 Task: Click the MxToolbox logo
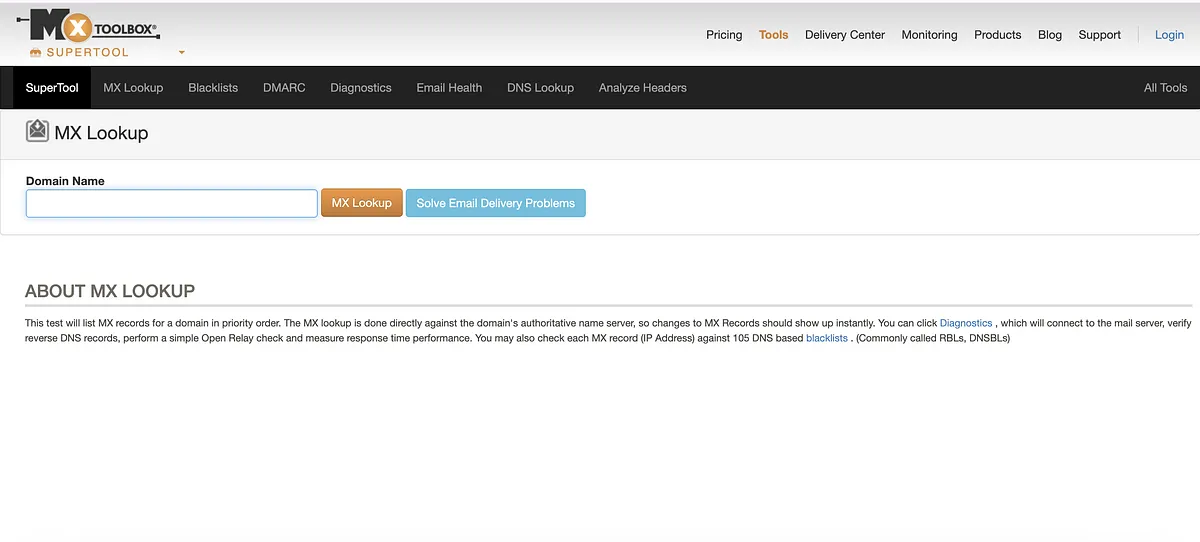tap(88, 27)
